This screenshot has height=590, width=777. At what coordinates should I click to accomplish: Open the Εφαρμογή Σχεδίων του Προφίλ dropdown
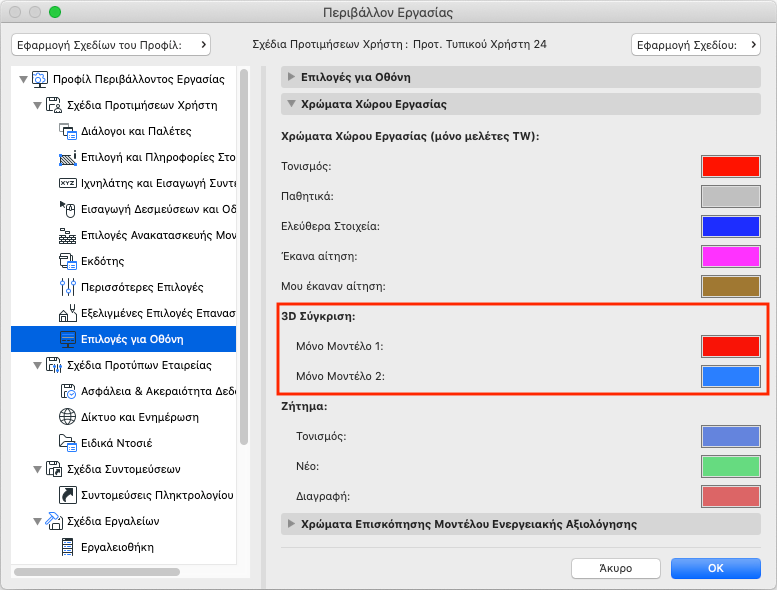coord(111,45)
